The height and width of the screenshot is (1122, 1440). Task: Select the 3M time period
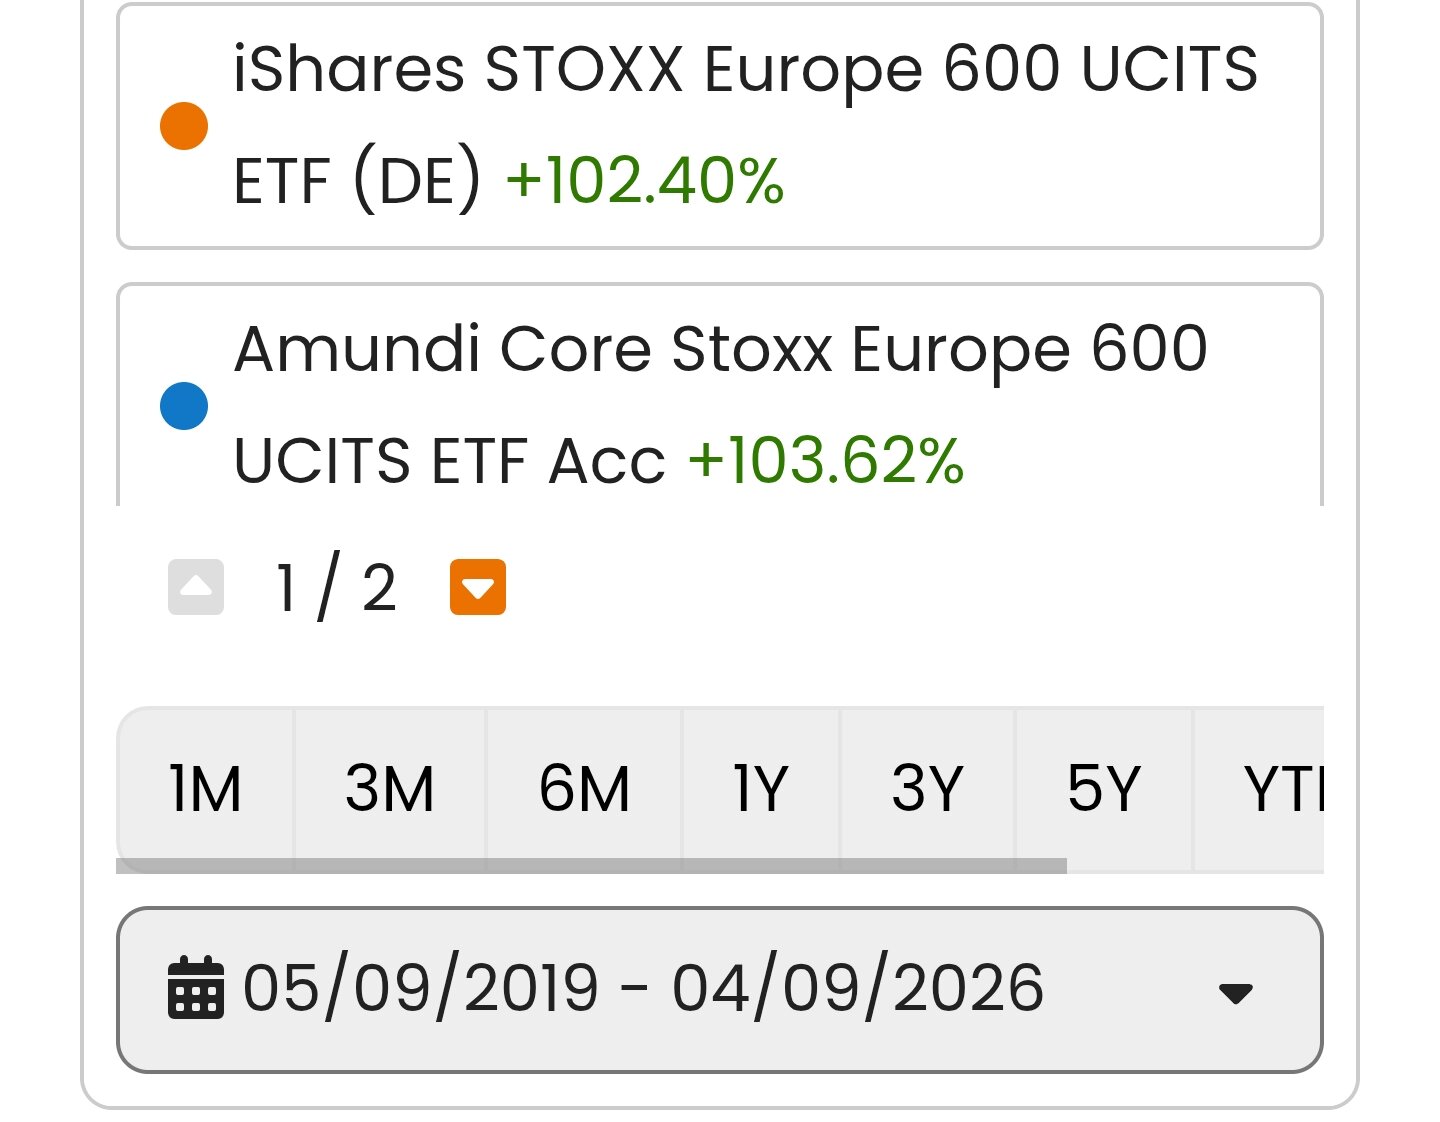[390, 788]
